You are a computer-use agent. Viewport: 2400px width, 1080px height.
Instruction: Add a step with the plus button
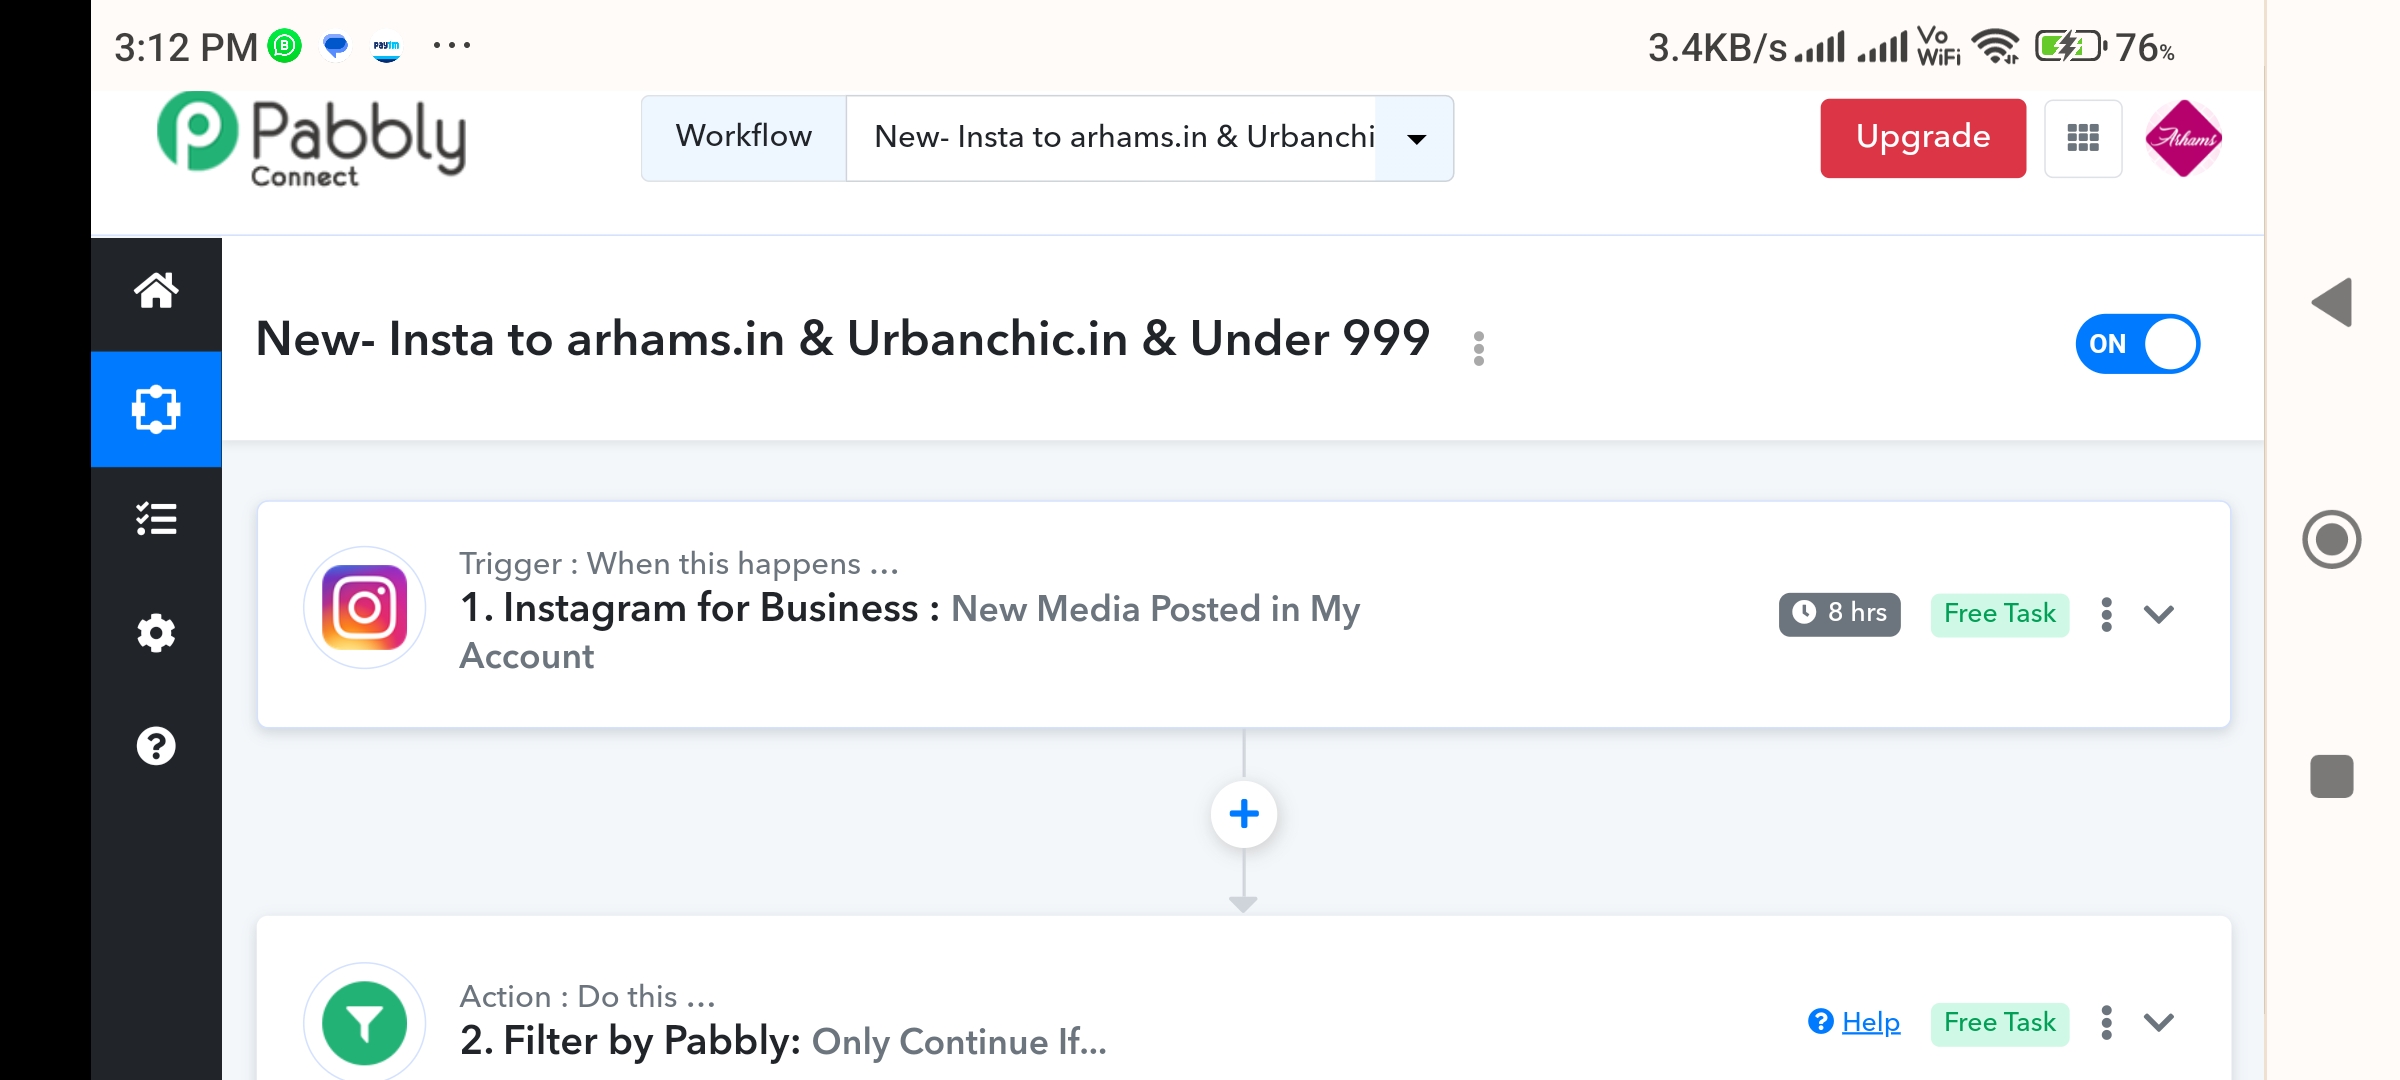point(1243,814)
